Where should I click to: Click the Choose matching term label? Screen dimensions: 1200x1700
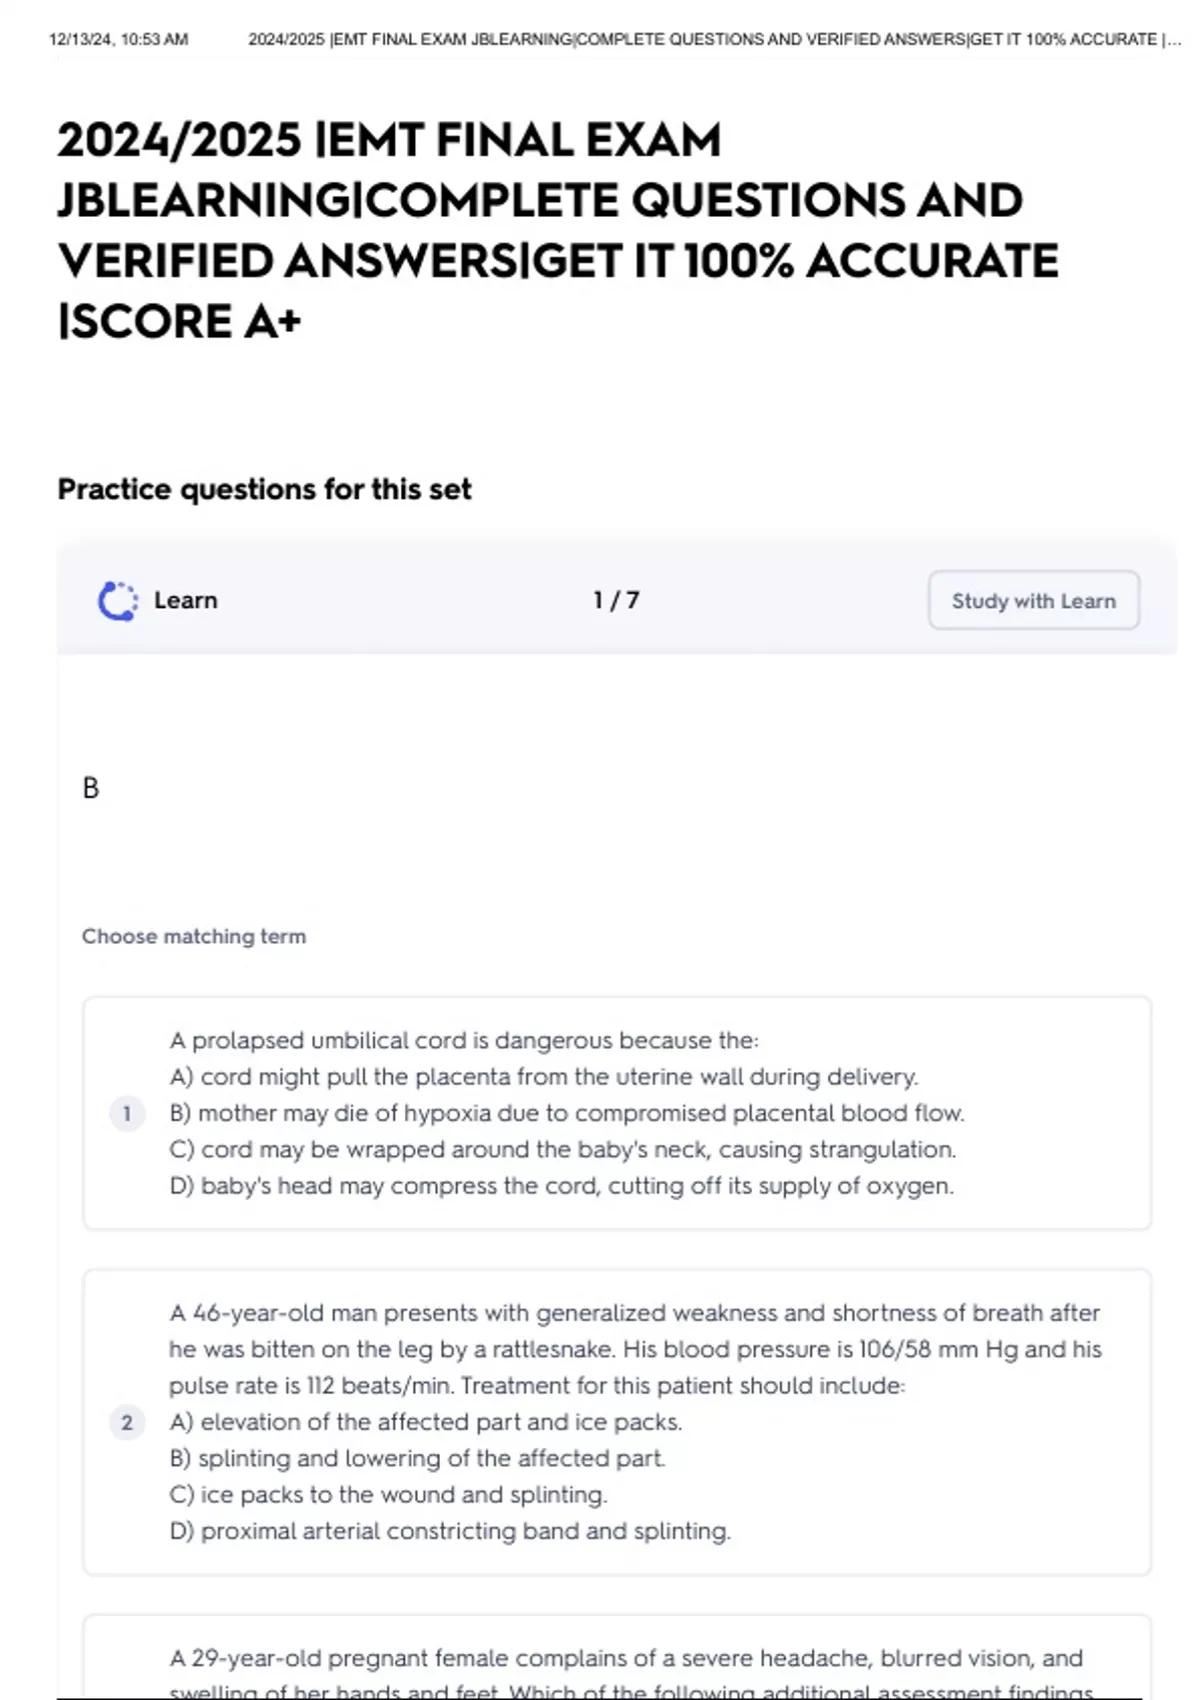(194, 936)
